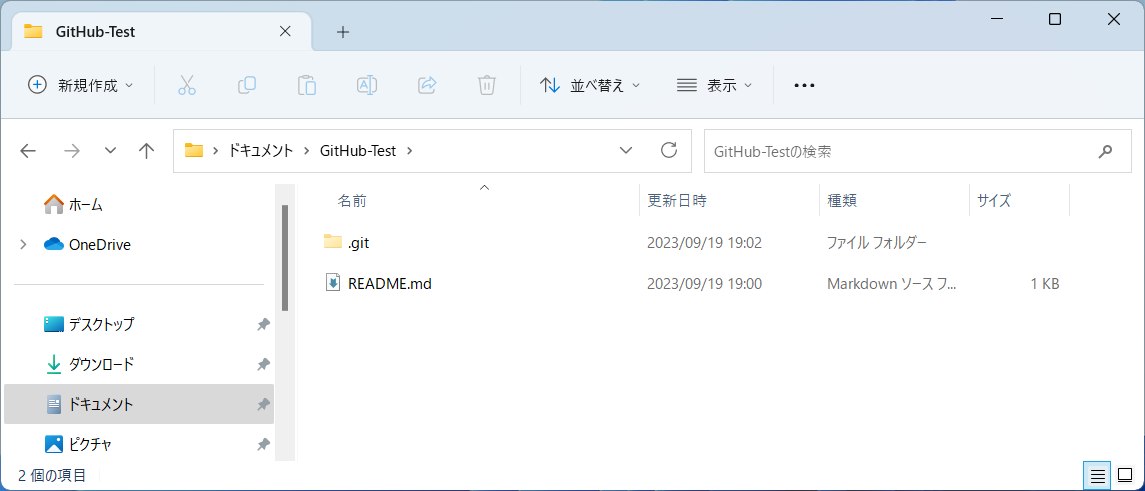Select the GitHub-Test tab
Image resolution: width=1145 pixels, height=491 pixels.
pos(150,31)
